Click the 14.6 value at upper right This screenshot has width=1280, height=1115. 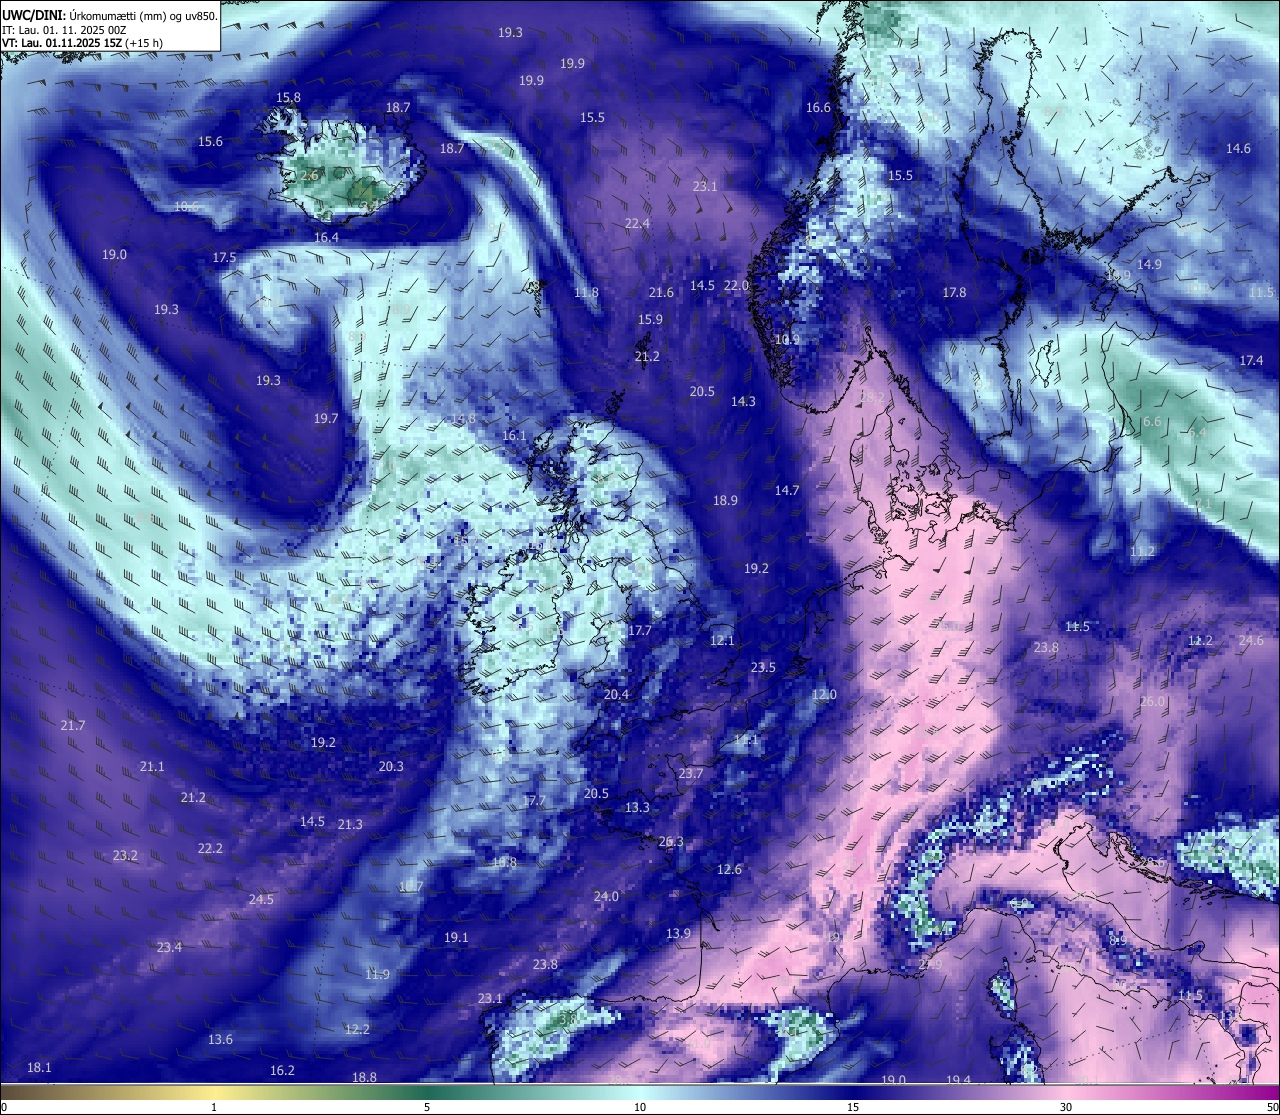[1238, 148]
